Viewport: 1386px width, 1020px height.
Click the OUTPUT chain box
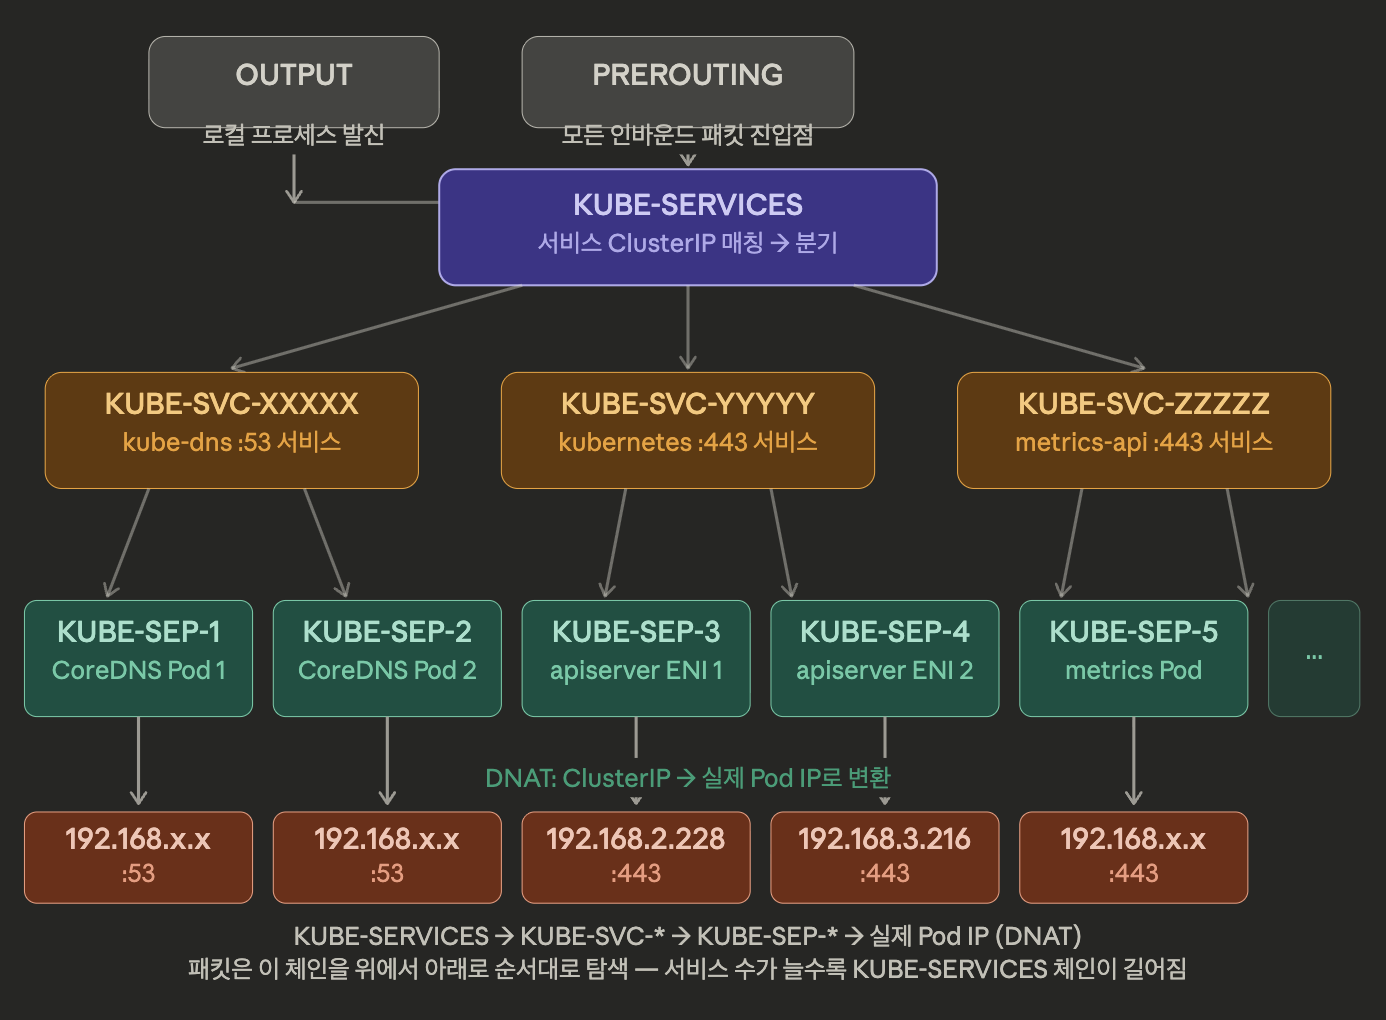294,82
